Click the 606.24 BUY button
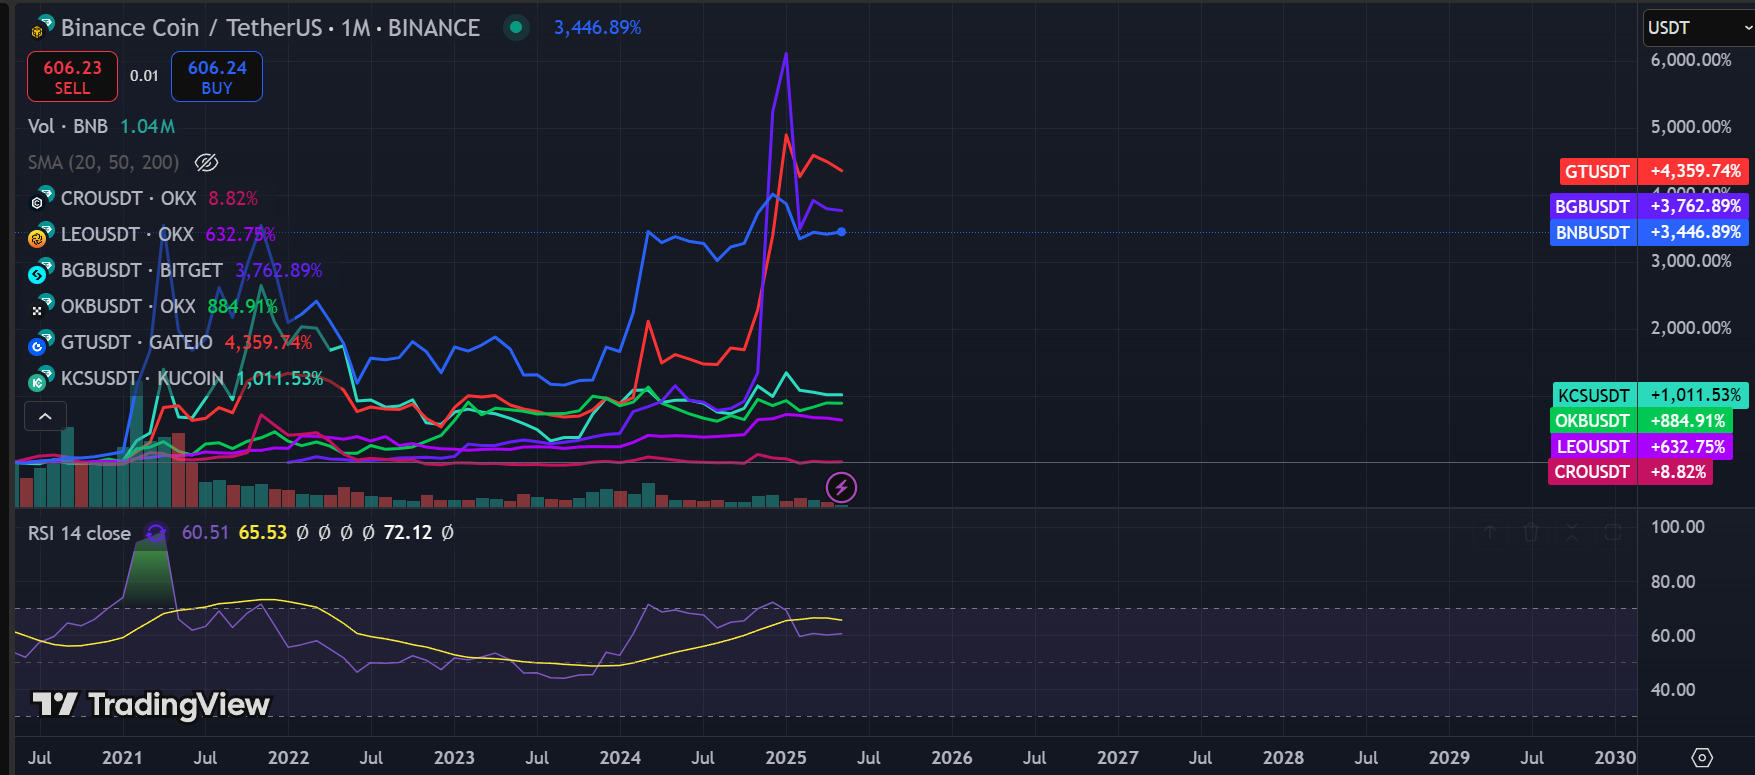This screenshot has height=775, width=1755. point(217,77)
